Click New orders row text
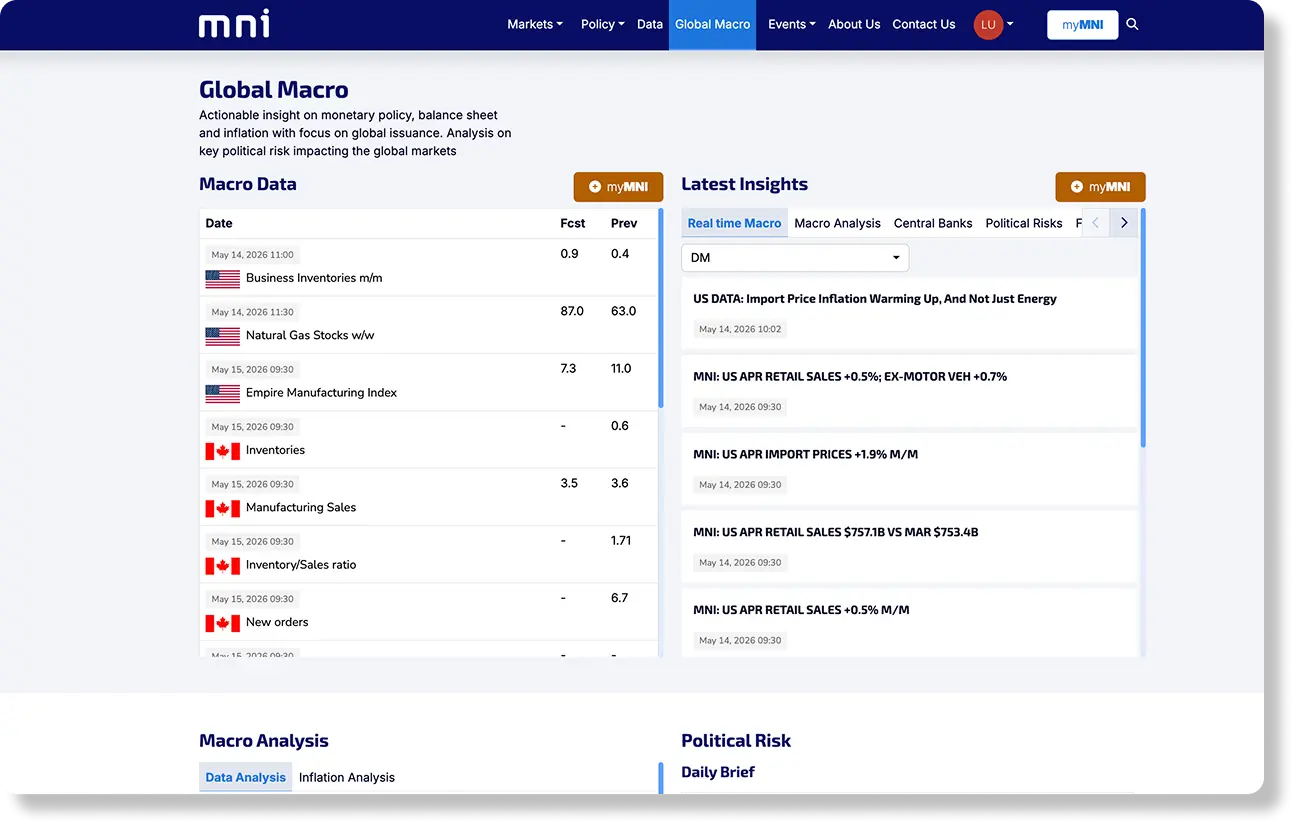The image size is (1294, 825). pyautogui.click(x=277, y=622)
